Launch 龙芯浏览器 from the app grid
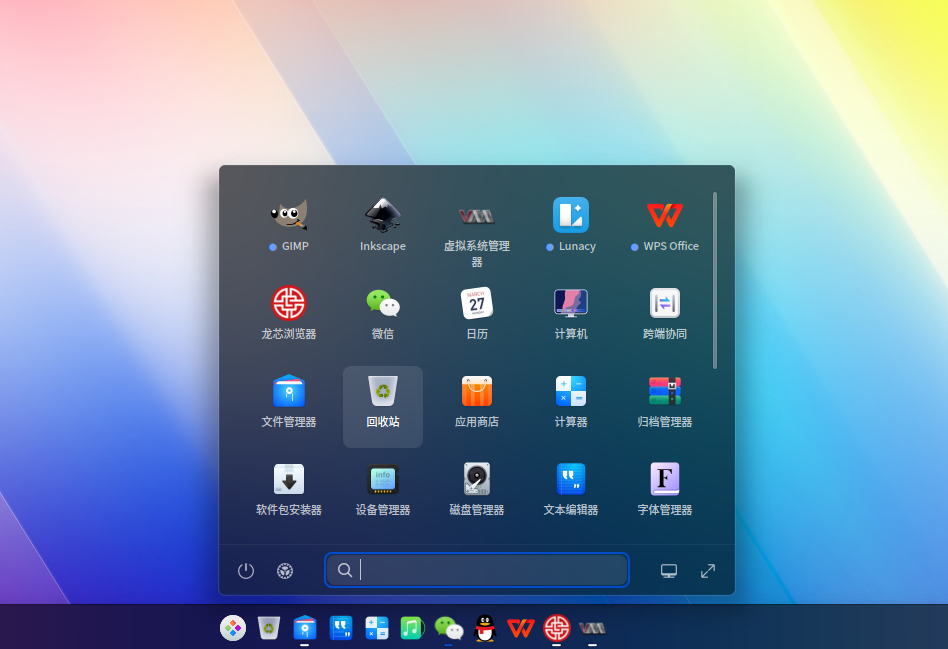Image resolution: width=948 pixels, height=649 pixels. (x=289, y=313)
